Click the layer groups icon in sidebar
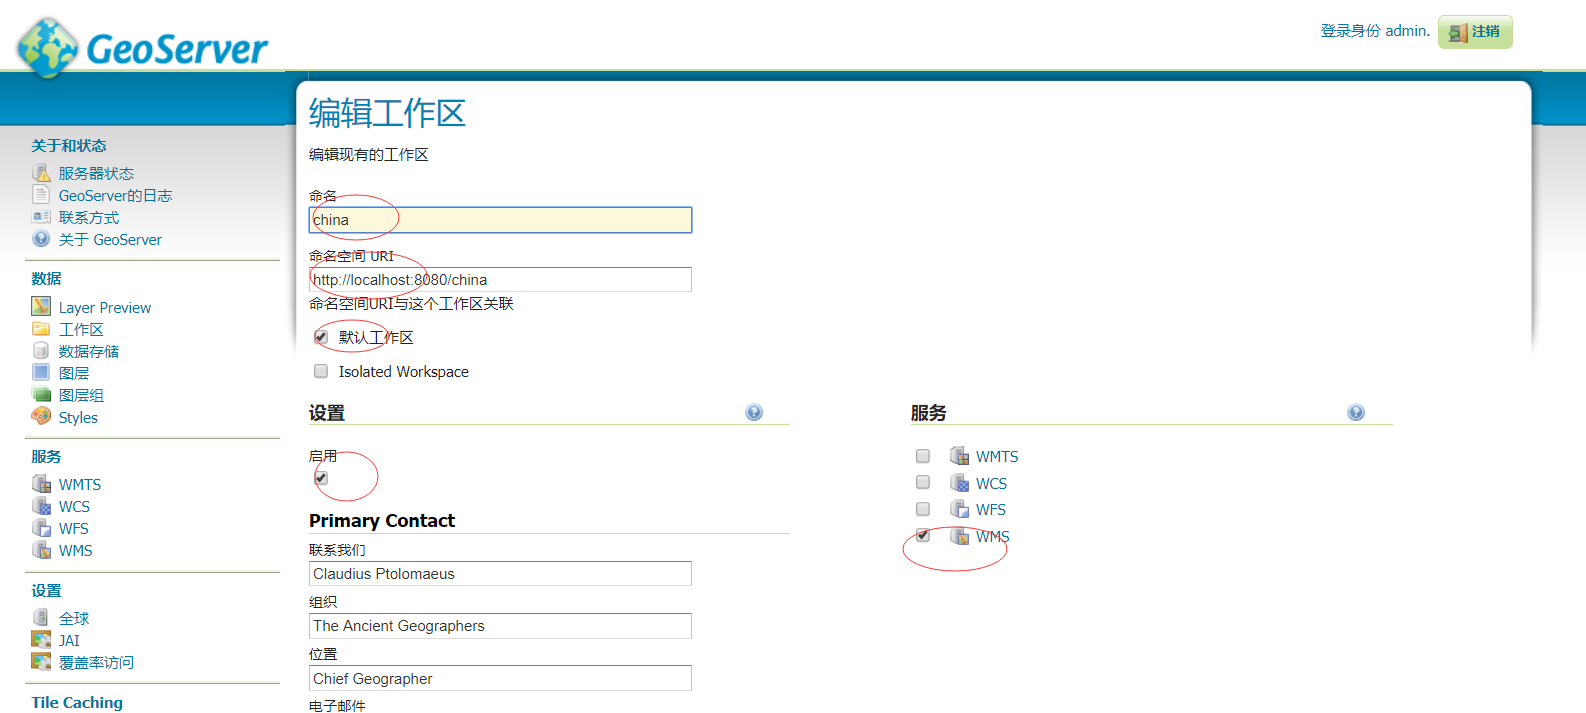The width and height of the screenshot is (1586, 713). coord(41,395)
